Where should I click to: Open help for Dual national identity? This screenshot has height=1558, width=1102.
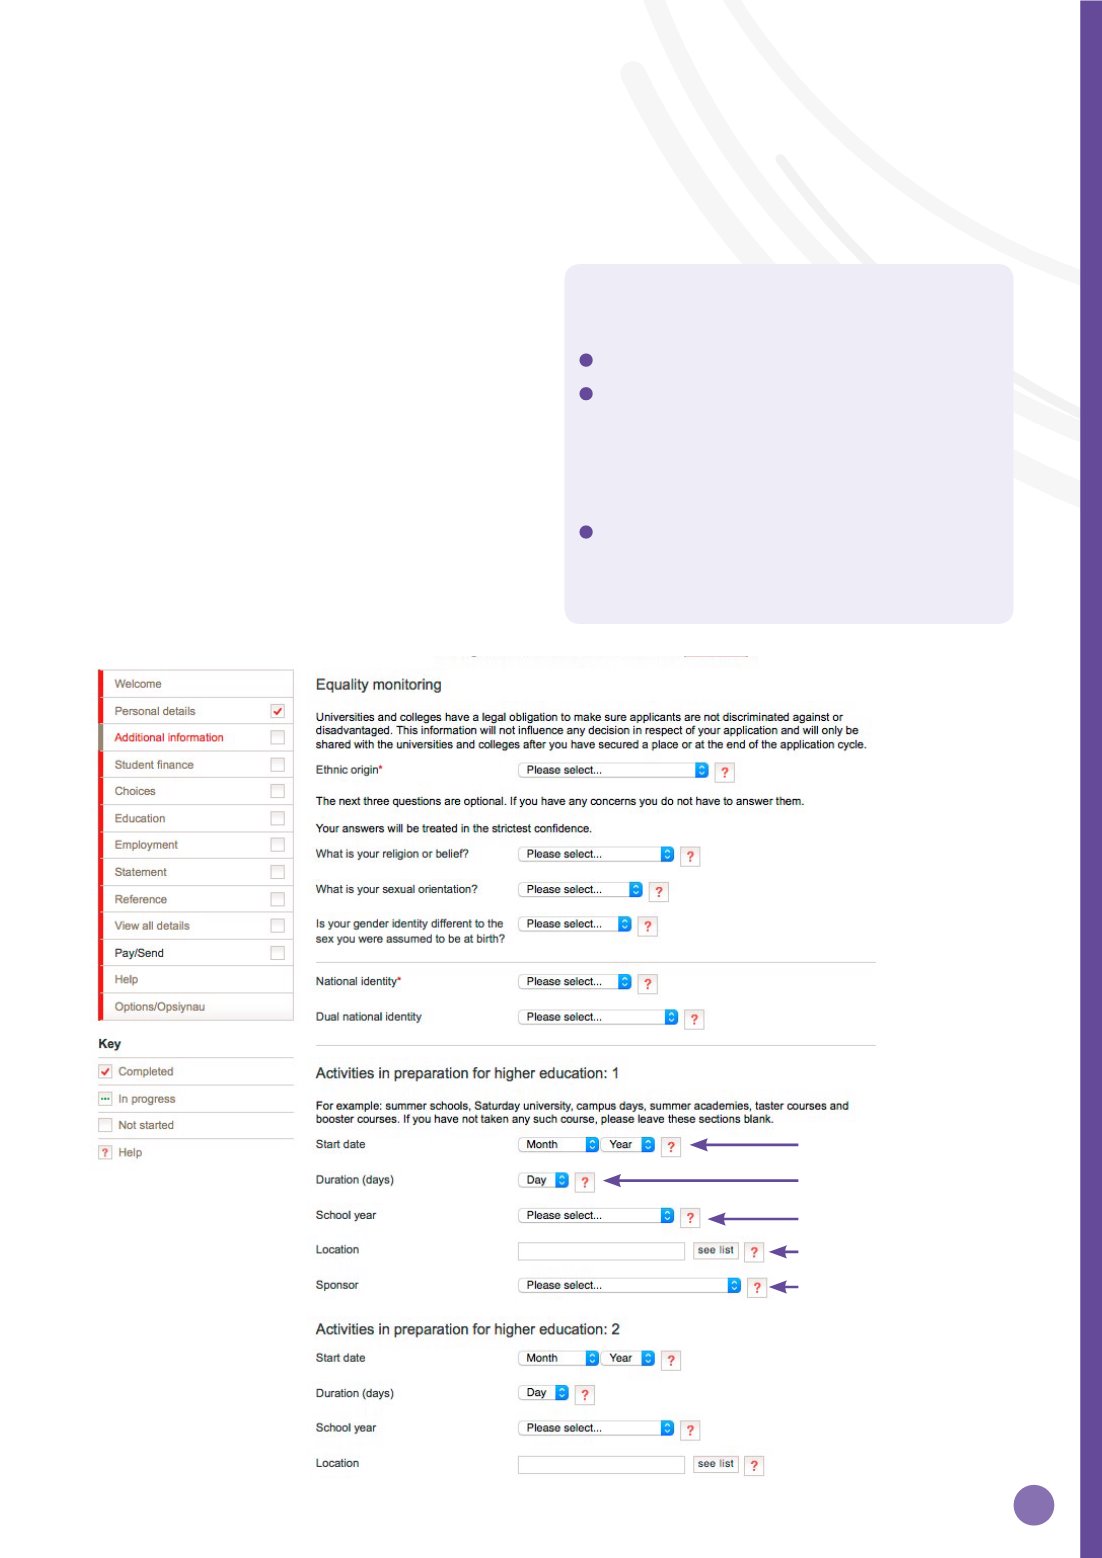694,1019
